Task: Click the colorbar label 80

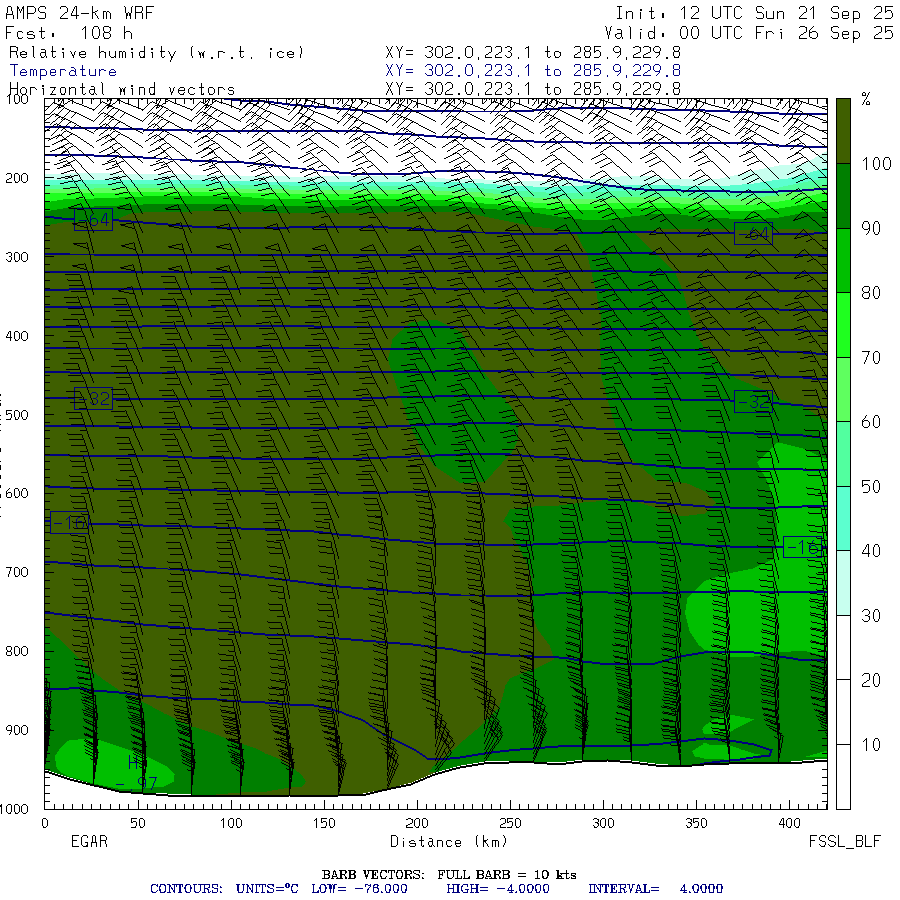Action: coord(871,293)
